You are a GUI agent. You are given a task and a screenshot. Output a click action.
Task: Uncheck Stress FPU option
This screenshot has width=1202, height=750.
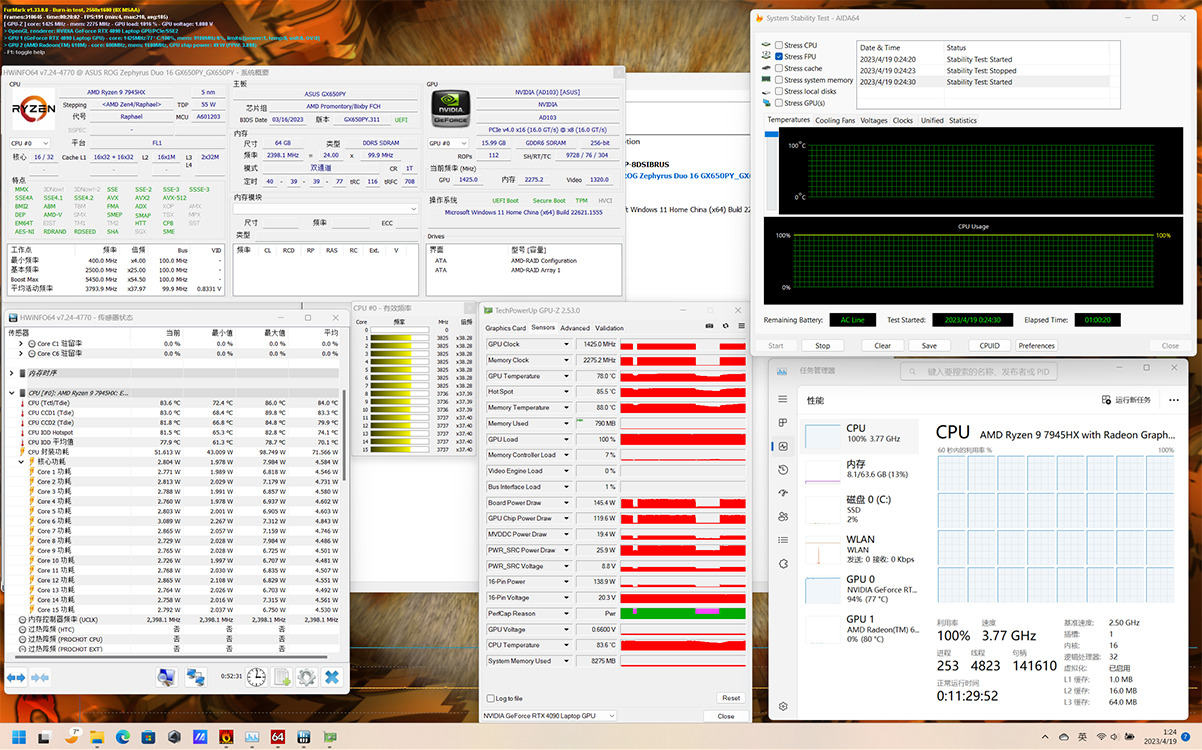[779, 57]
